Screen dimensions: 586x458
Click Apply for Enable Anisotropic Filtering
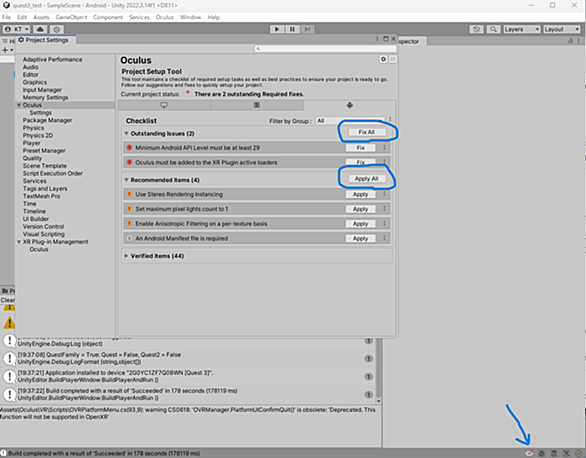click(x=360, y=224)
